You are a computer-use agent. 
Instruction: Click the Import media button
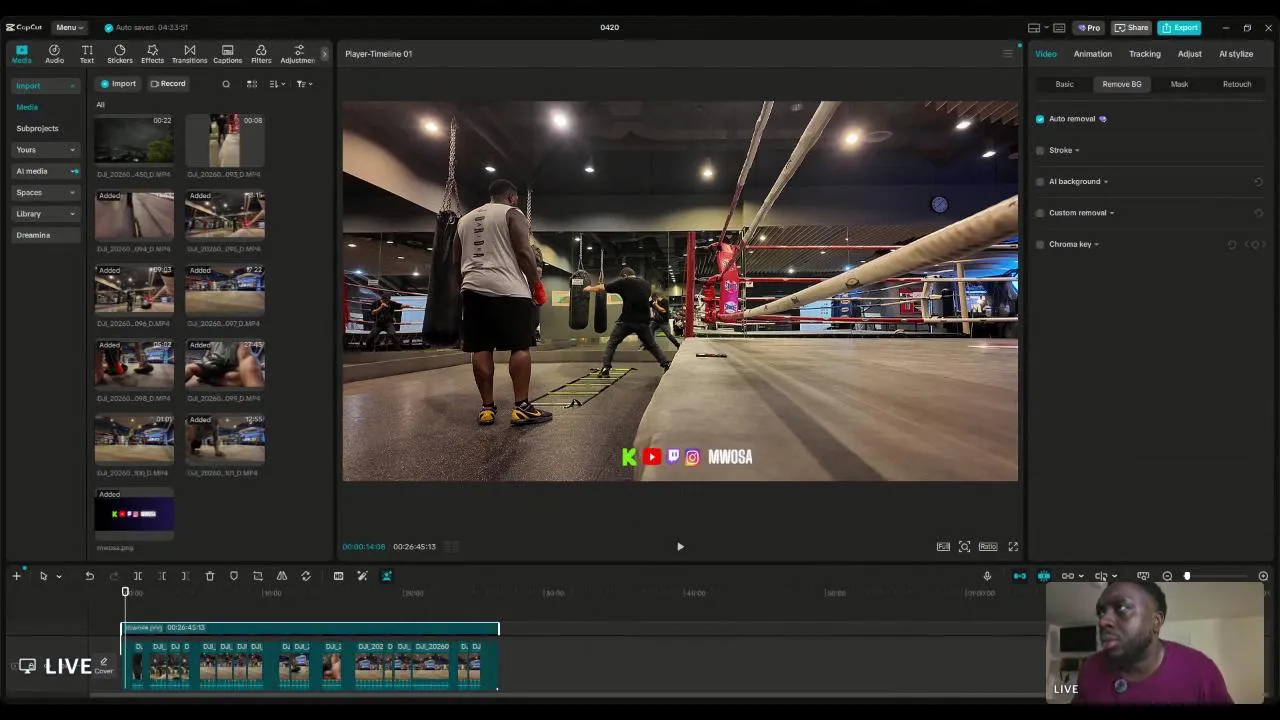(119, 84)
